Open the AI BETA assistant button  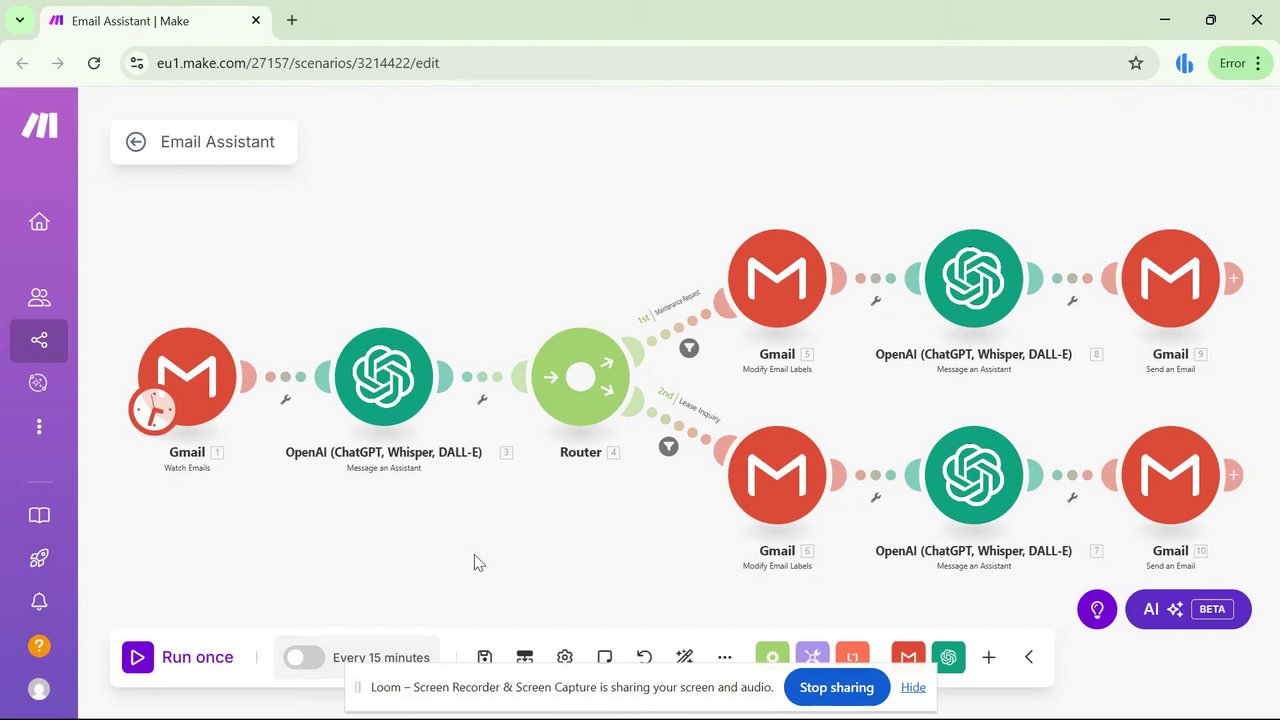[1188, 609]
